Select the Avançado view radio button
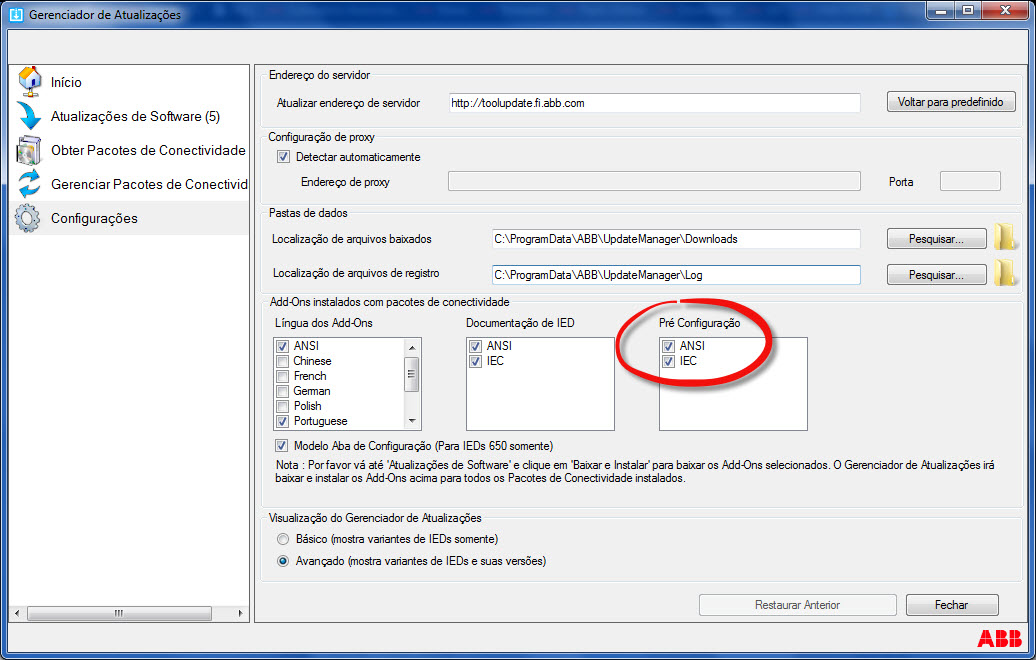This screenshot has width=1036, height=660. click(283, 561)
